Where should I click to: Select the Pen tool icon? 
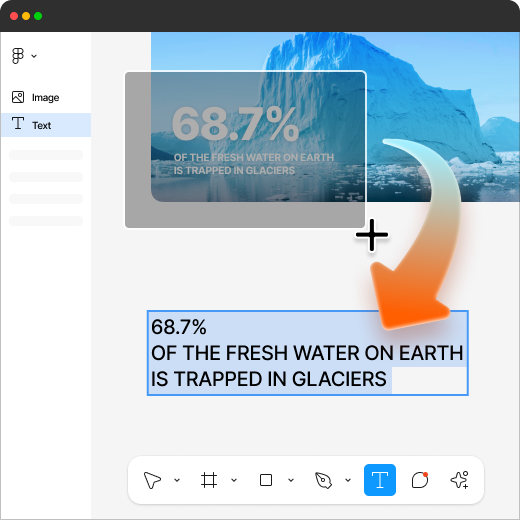pyautogui.click(x=323, y=480)
